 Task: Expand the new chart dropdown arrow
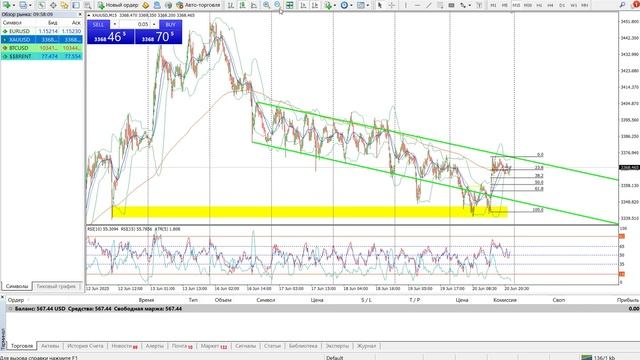tap(13, 5)
